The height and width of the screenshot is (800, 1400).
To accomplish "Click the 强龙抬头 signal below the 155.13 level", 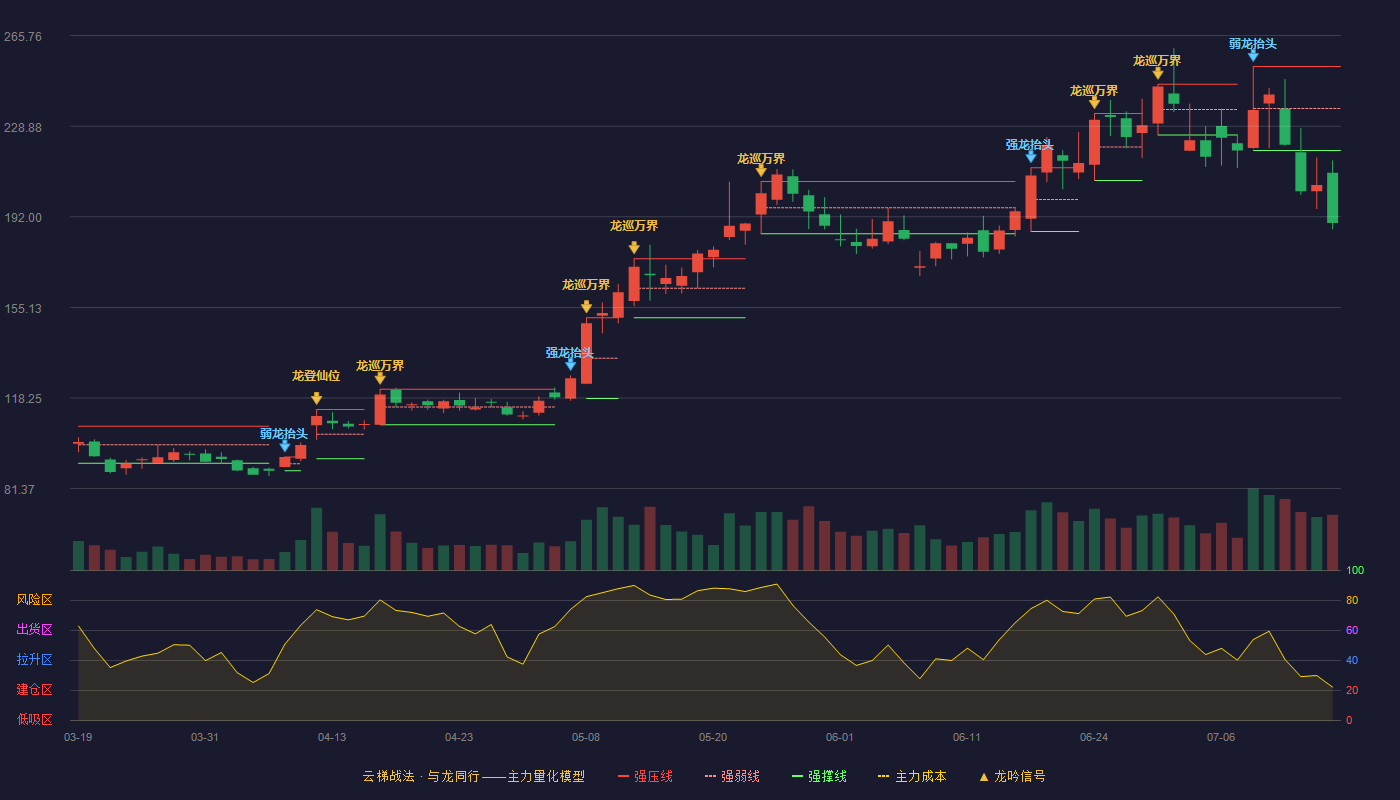I will coord(570,365).
